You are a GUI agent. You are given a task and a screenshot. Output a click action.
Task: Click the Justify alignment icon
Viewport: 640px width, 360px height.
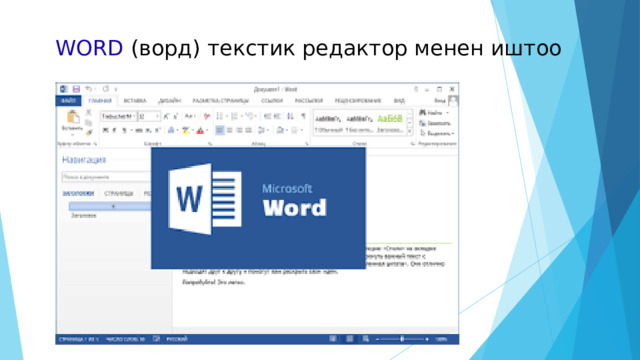[x=249, y=130]
